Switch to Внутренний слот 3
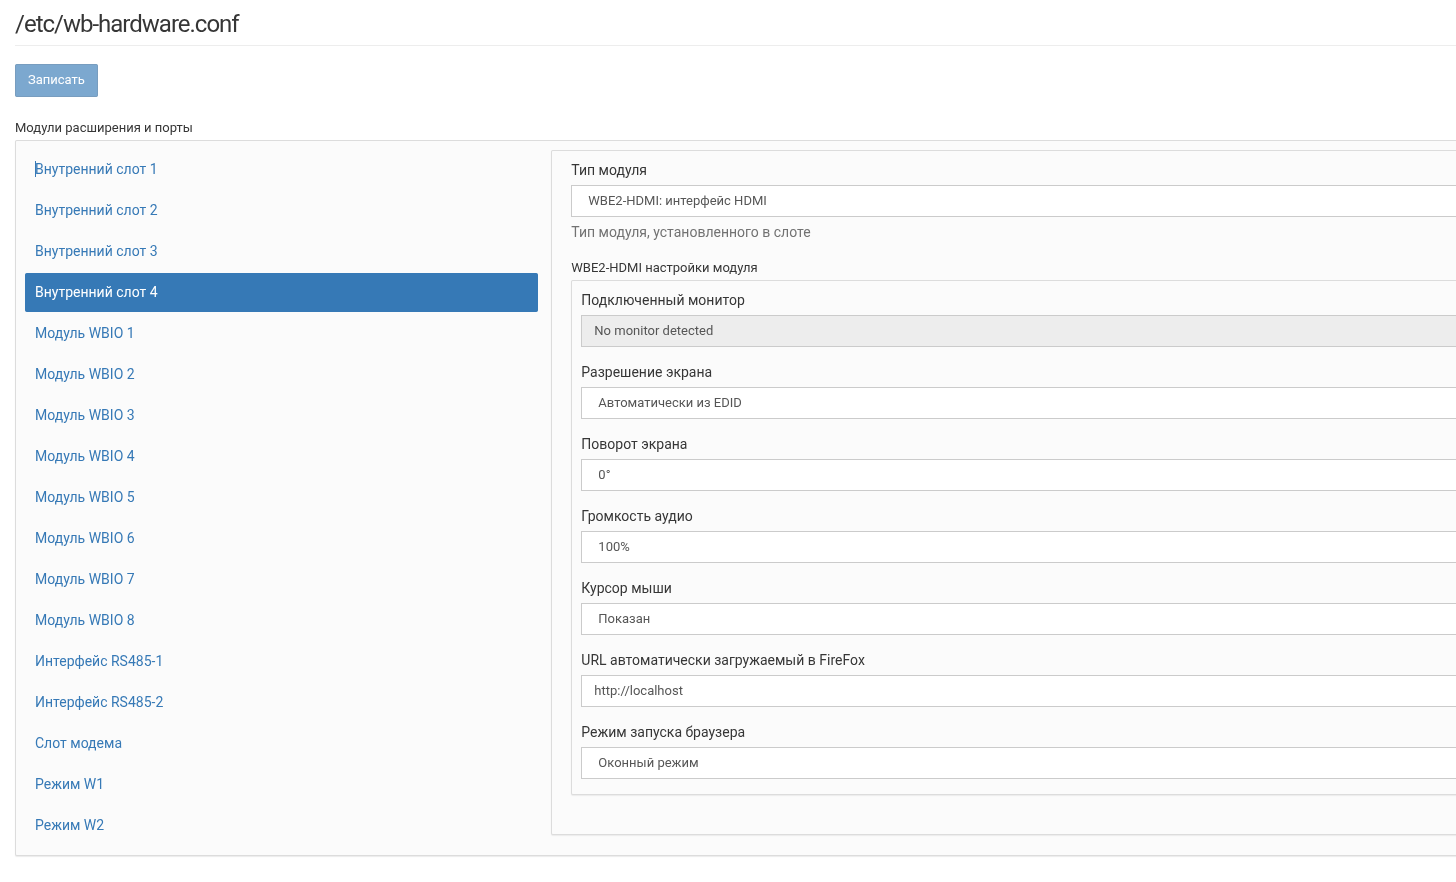 click(96, 251)
